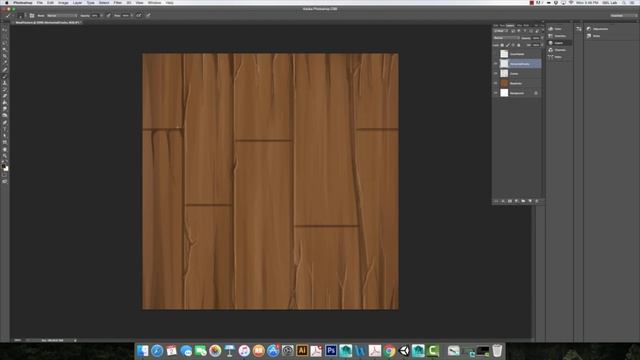This screenshot has width=640, height=360.
Task: Hide the brown-thumbnail layer
Action: click(496, 83)
